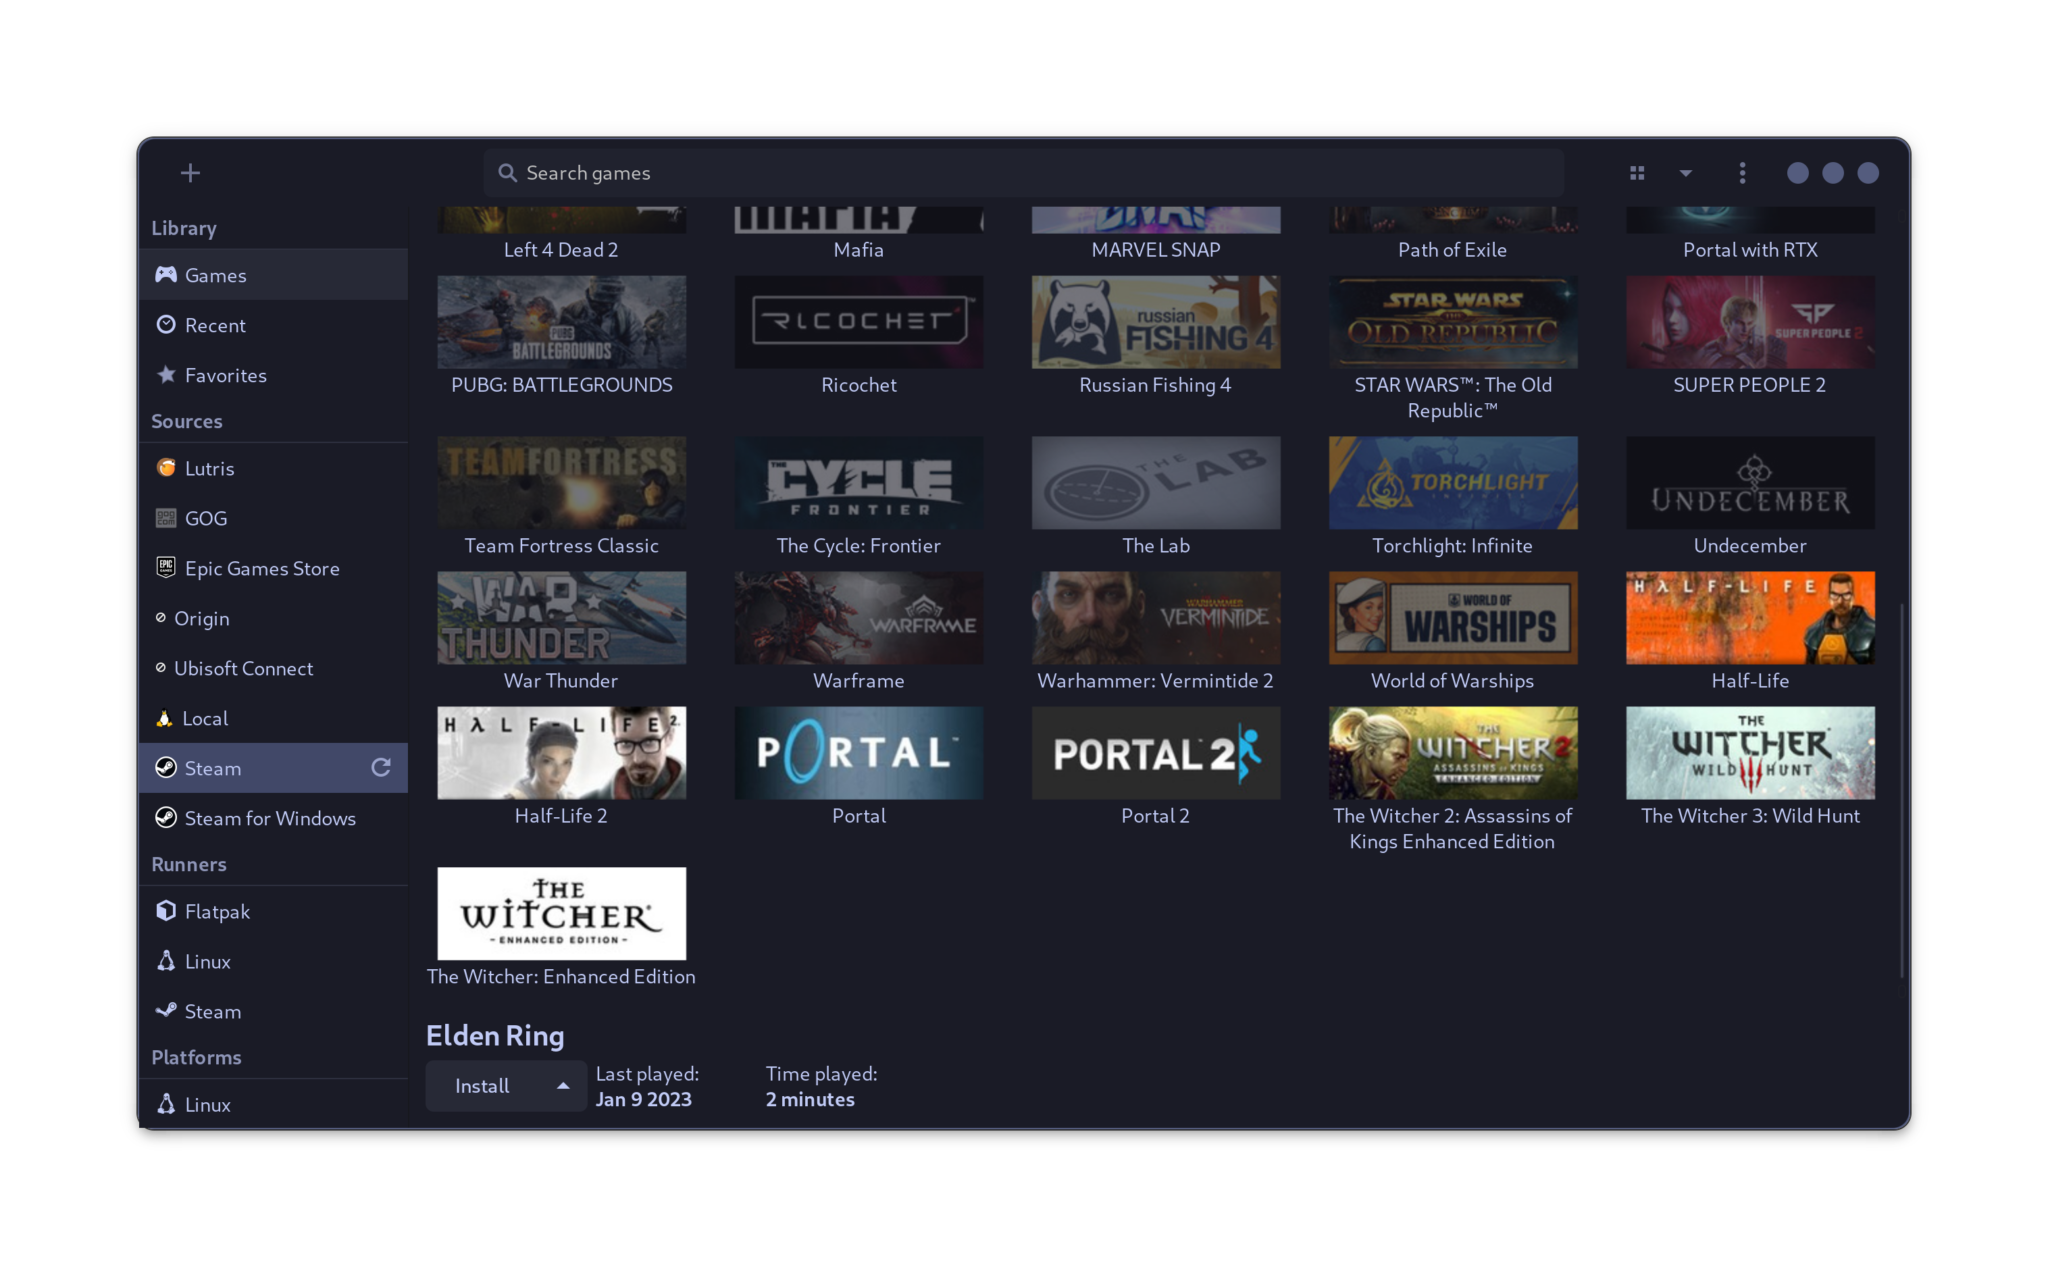
Task: Open the view options dropdown arrow
Action: tap(1686, 173)
